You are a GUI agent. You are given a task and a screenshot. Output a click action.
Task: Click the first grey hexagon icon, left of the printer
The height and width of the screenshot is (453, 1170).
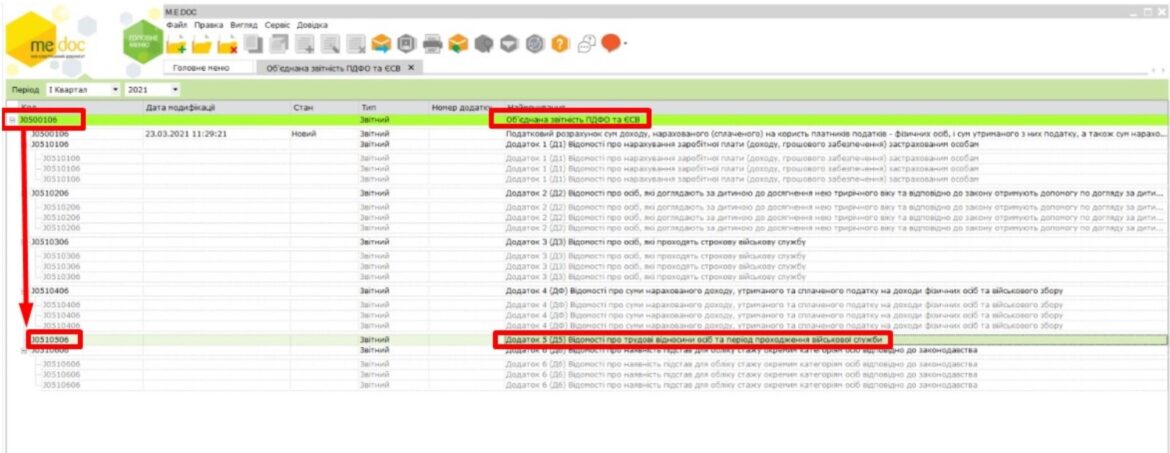406,45
